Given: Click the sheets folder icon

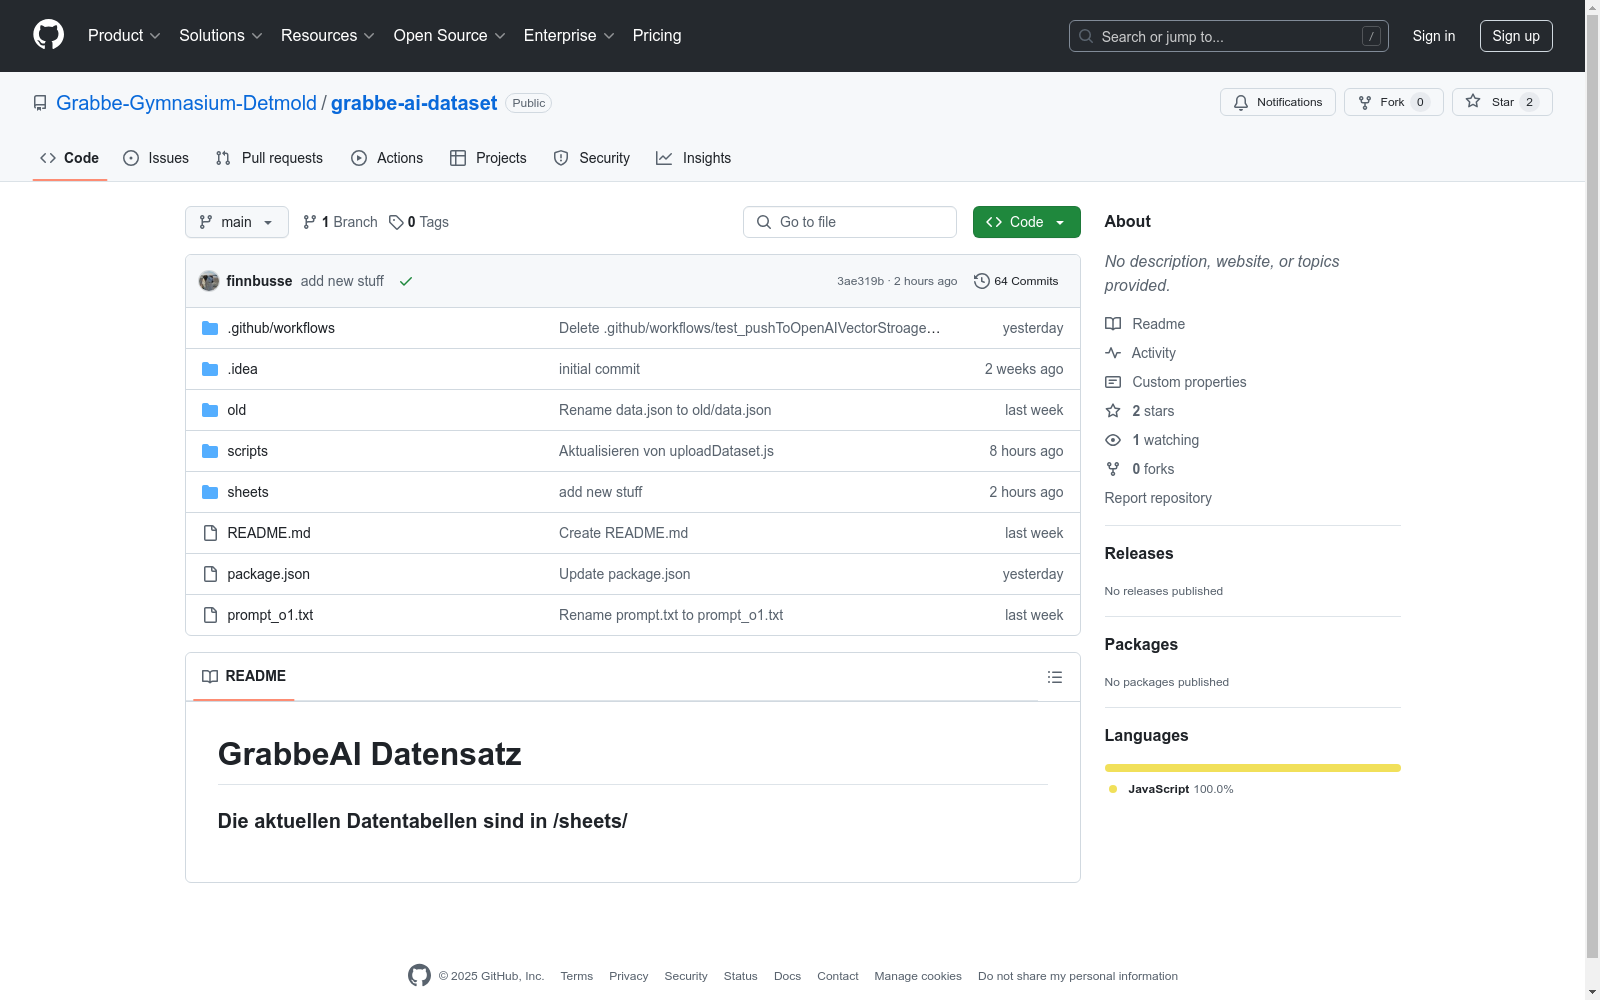Looking at the screenshot, I should [210, 492].
